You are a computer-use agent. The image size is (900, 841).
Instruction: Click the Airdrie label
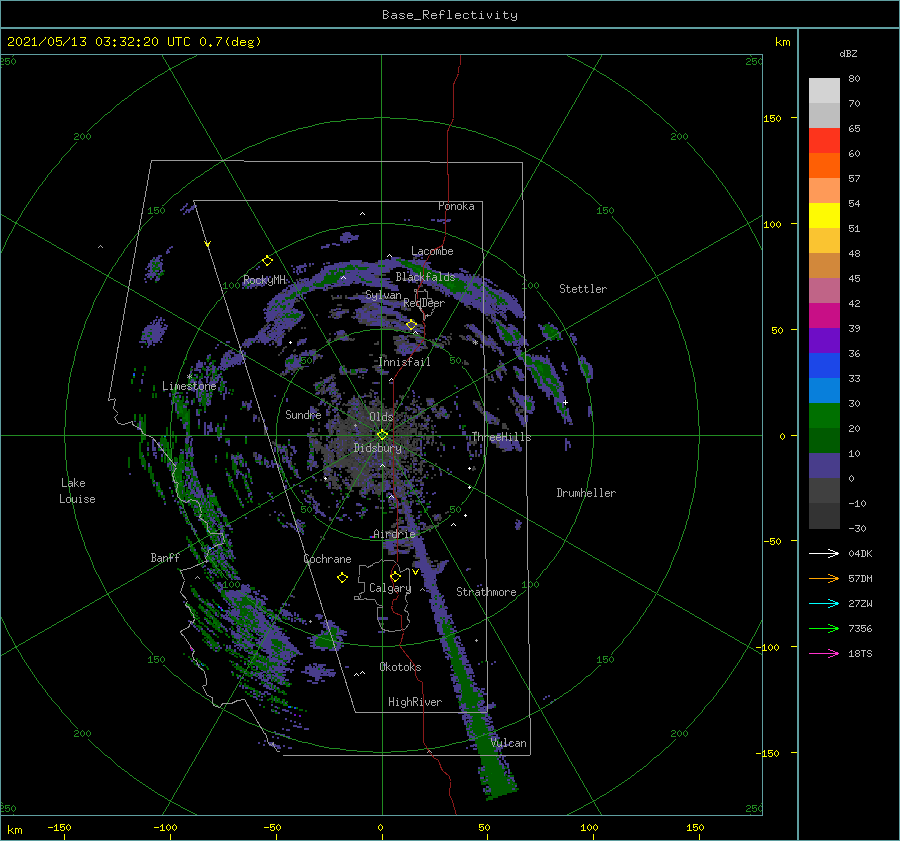tap(394, 534)
